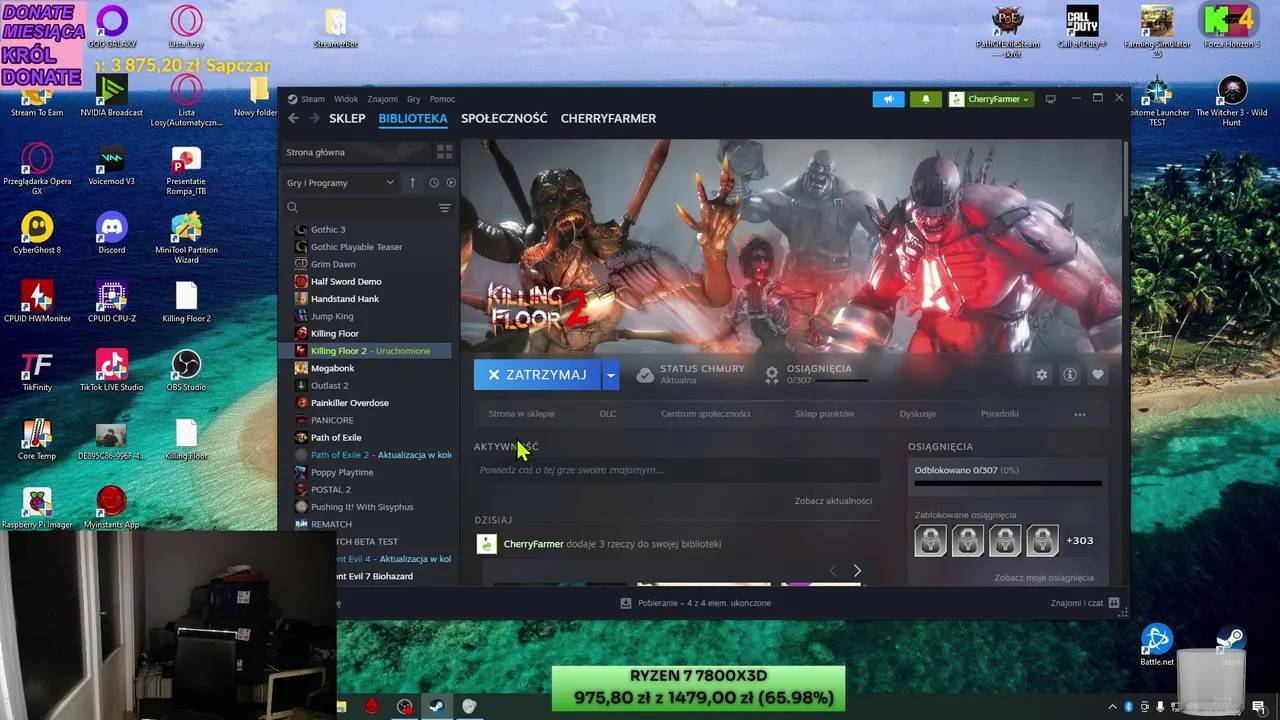Open Sklep punktów link
1280x720 pixels.
click(x=824, y=413)
